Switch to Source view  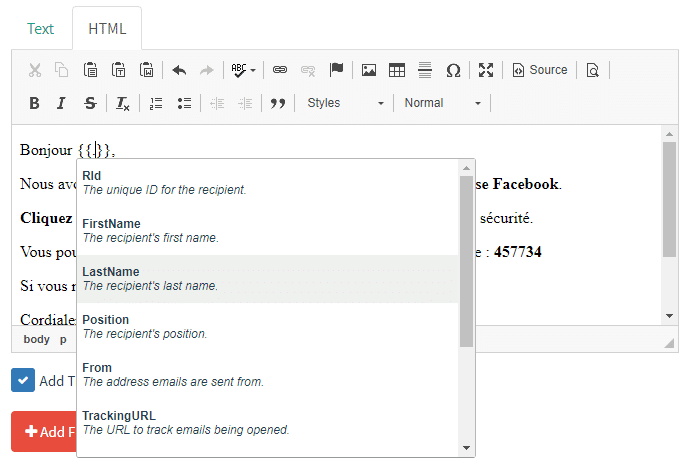540,70
